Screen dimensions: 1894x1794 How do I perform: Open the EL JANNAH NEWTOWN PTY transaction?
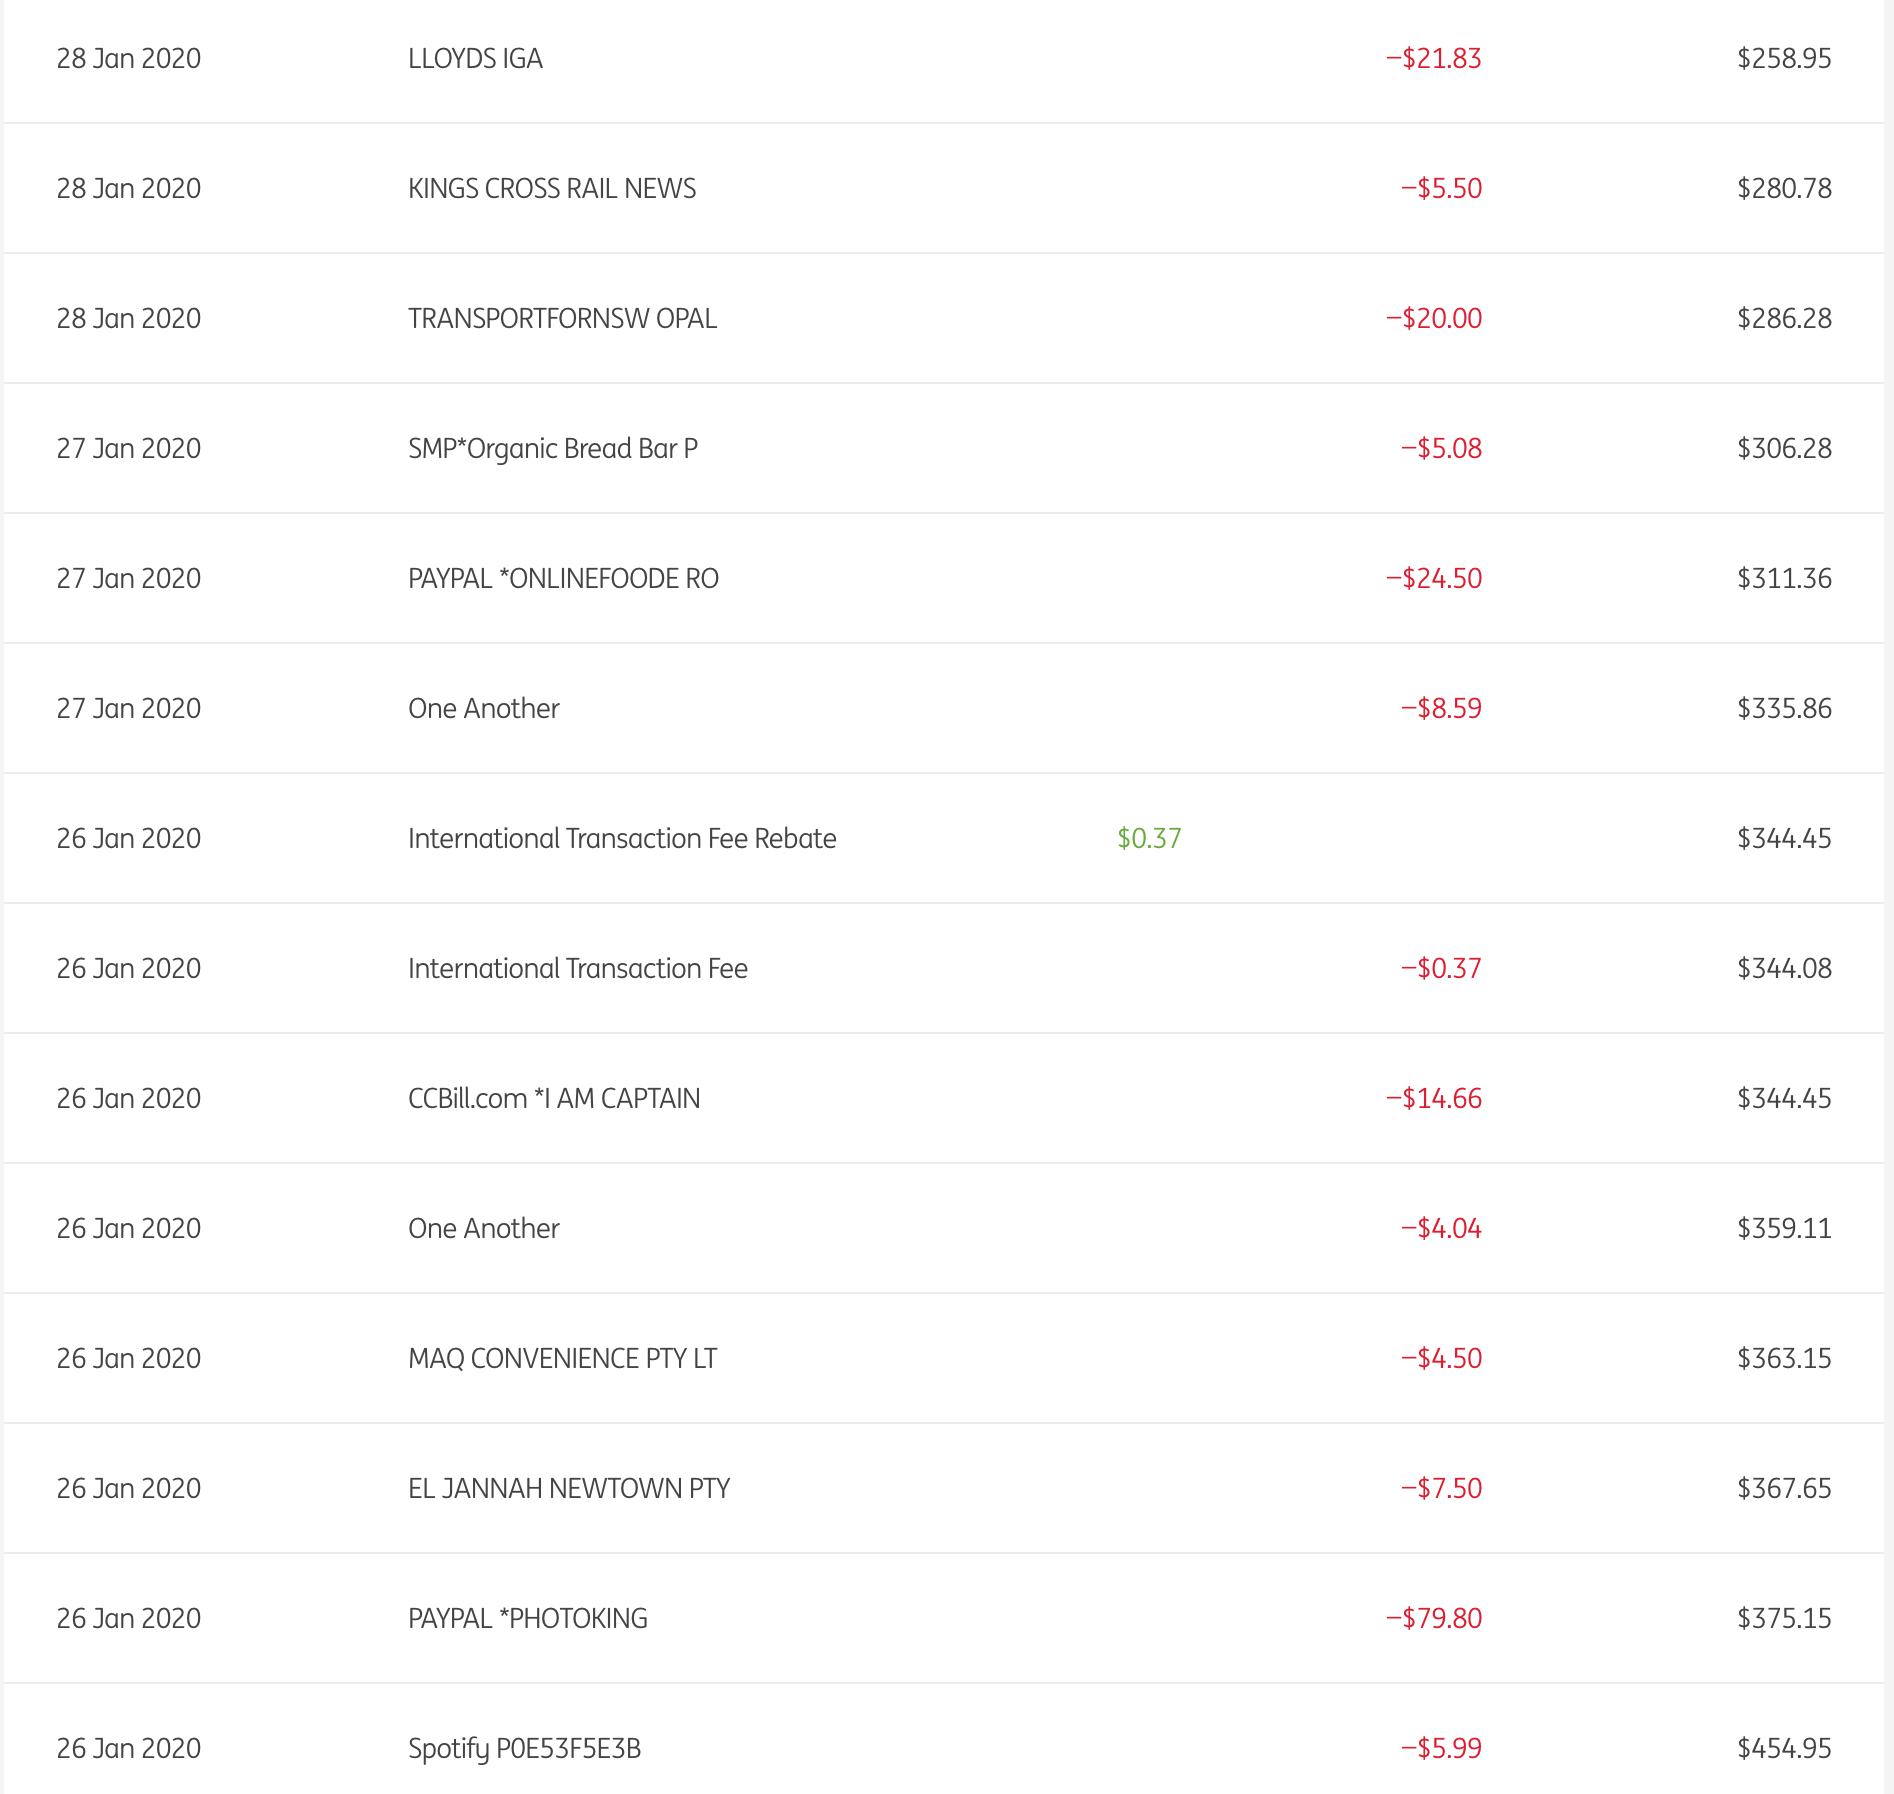pyautogui.click(x=569, y=1489)
